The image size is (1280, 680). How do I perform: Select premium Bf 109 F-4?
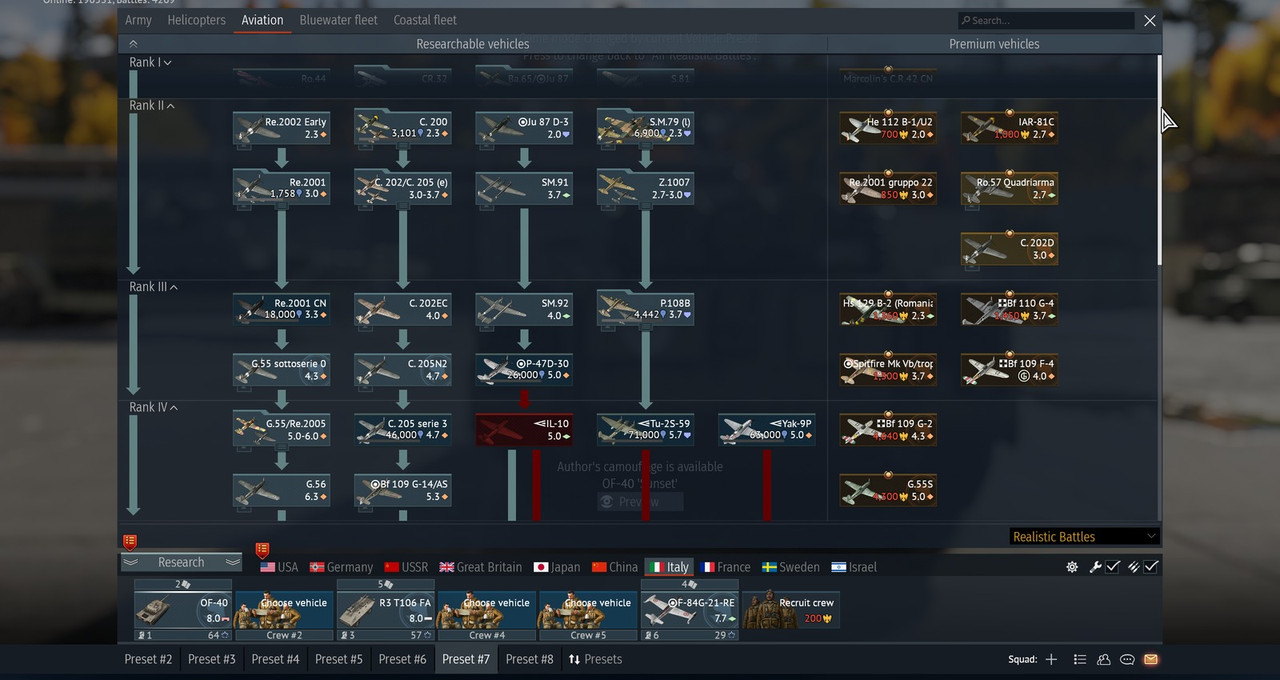coord(1009,369)
